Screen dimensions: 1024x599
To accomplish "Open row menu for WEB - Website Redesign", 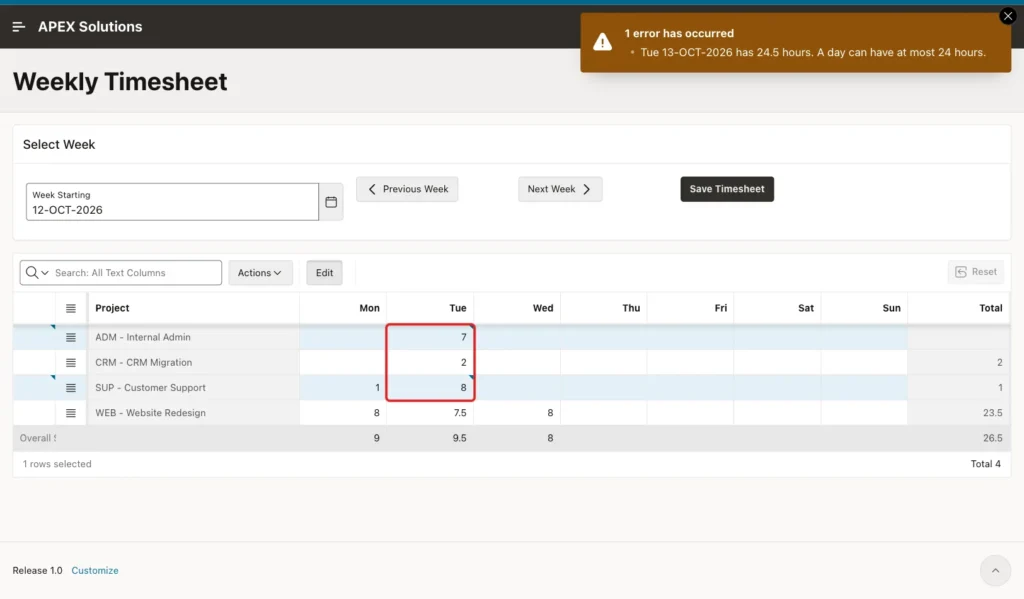I will click(71, 413).
